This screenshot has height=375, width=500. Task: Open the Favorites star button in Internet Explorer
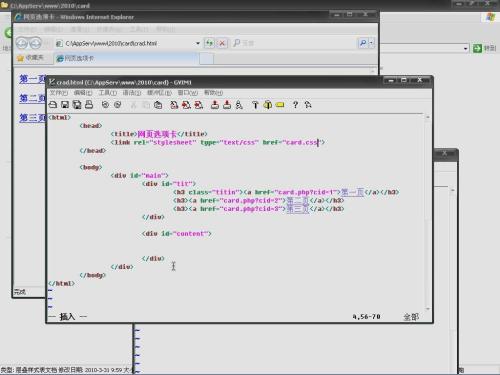pos(30,58)
